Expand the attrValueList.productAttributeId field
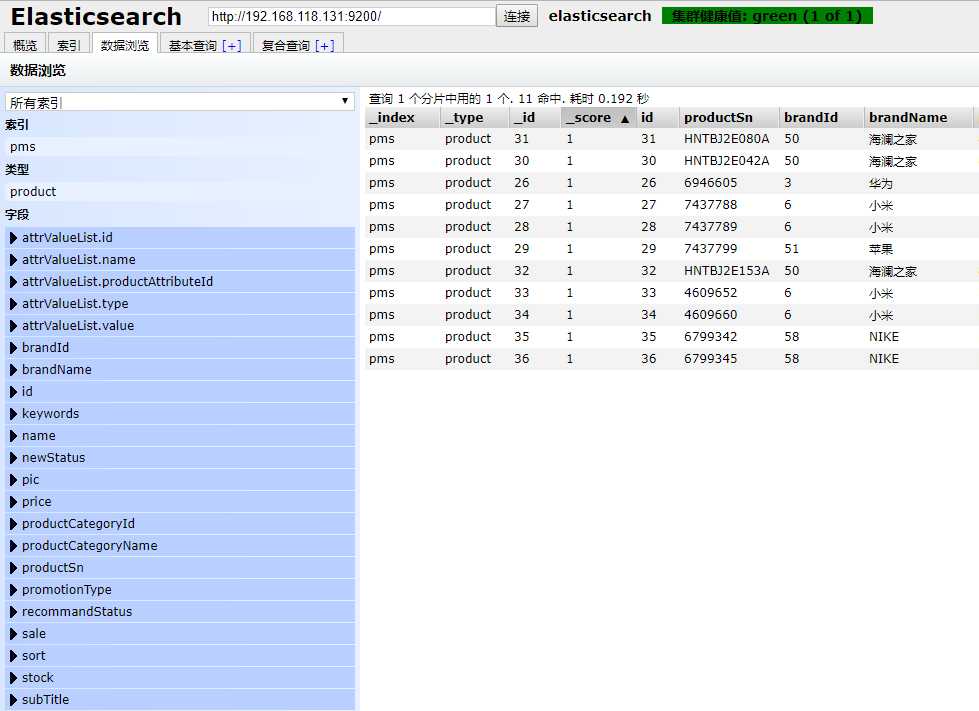Image resolution: width=979 pixels, height=711 pixels. tap(180, 282)
